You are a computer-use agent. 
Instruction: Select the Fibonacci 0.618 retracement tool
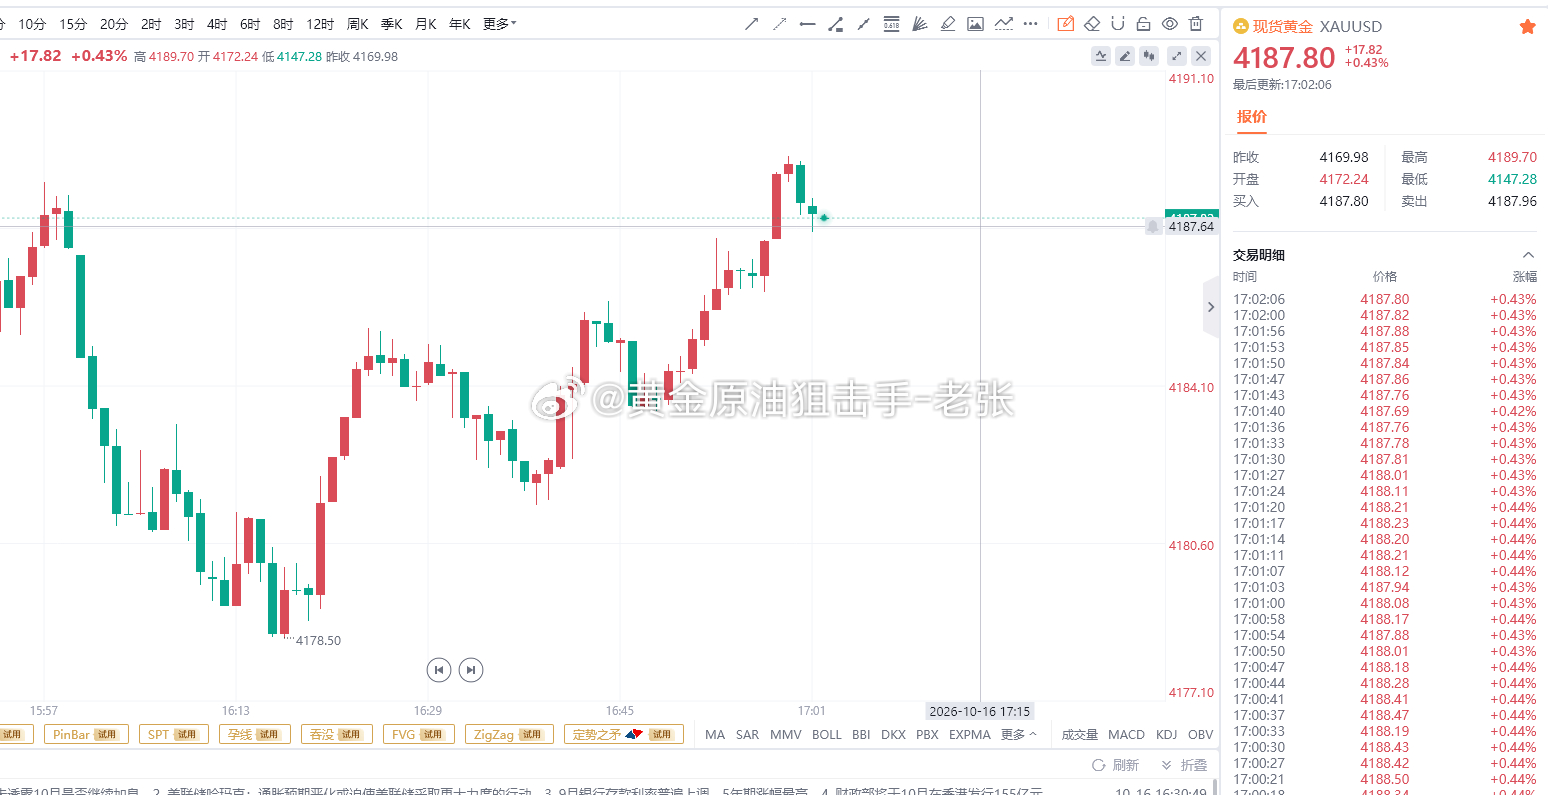click(x=892, y=24)
